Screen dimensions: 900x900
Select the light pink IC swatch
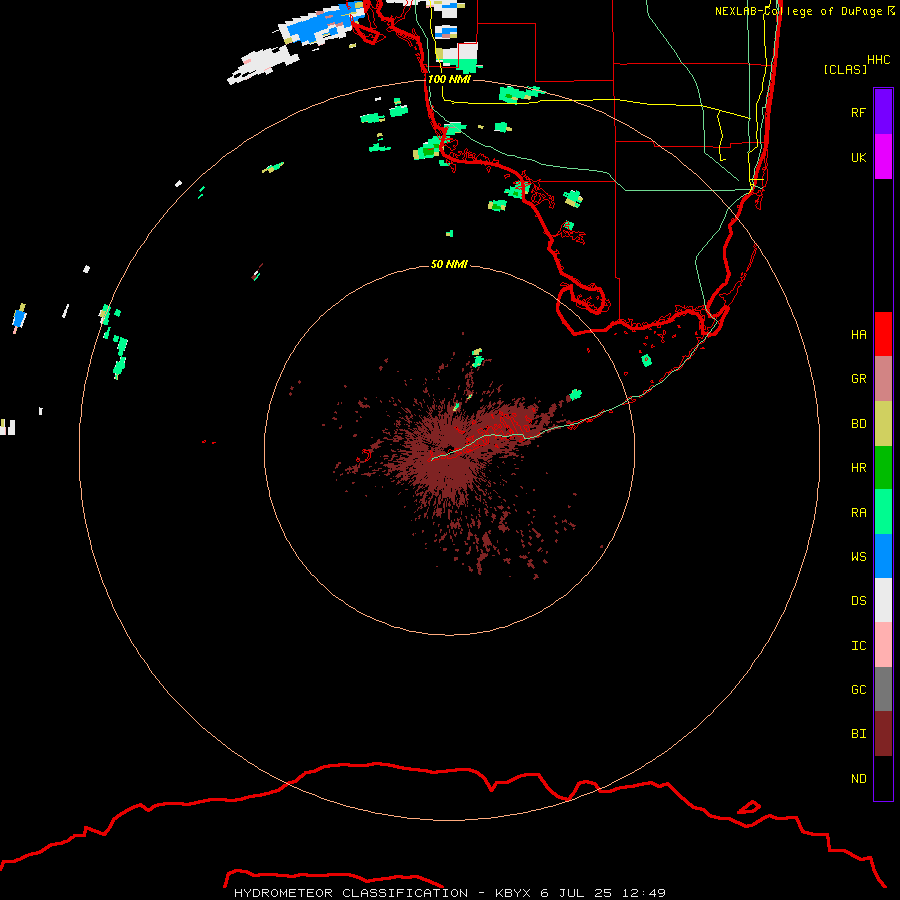tap(883, 645)
